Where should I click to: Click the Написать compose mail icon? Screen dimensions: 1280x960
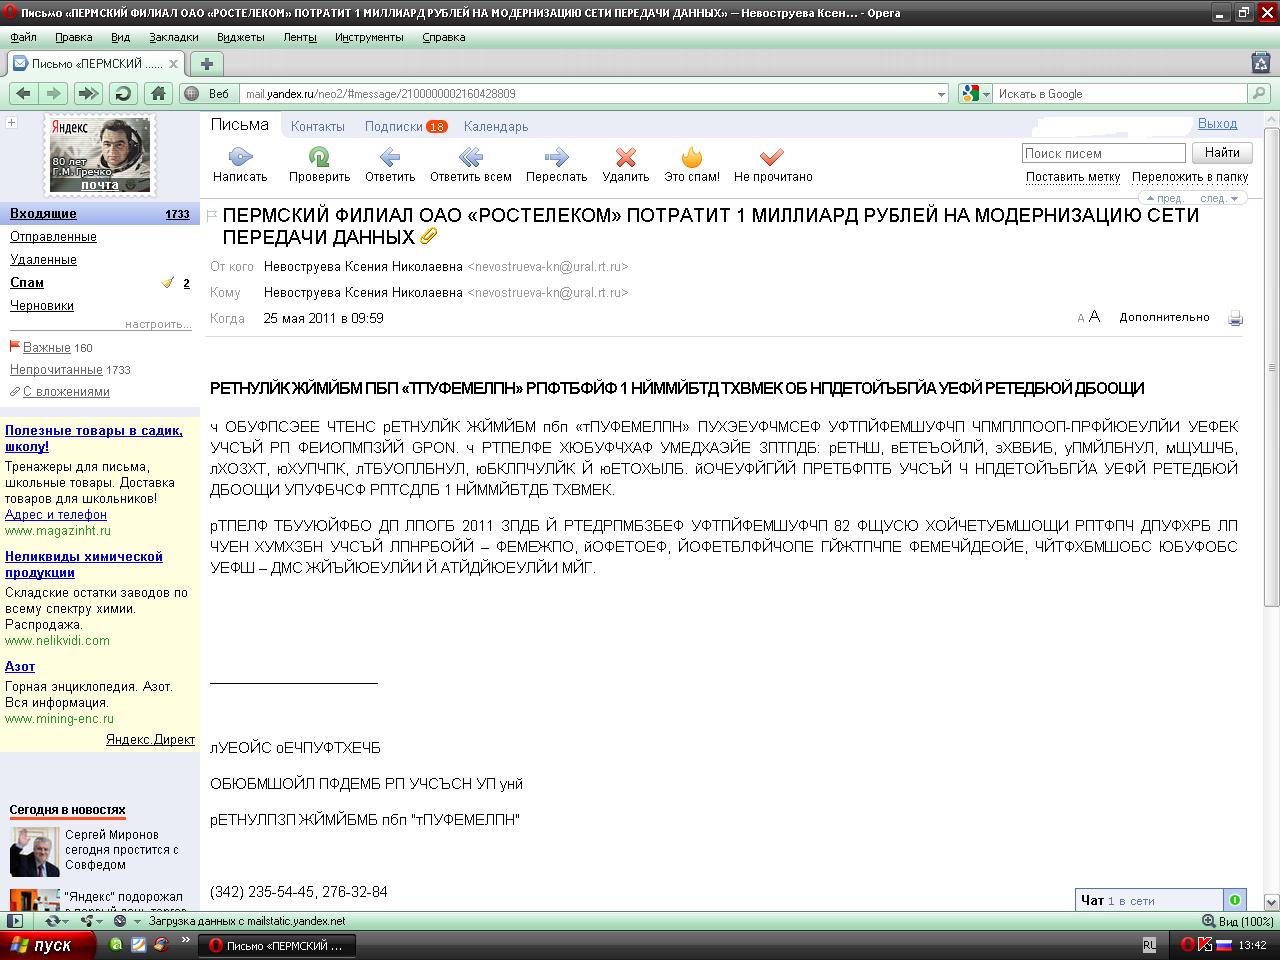click(x=240, y=158)
